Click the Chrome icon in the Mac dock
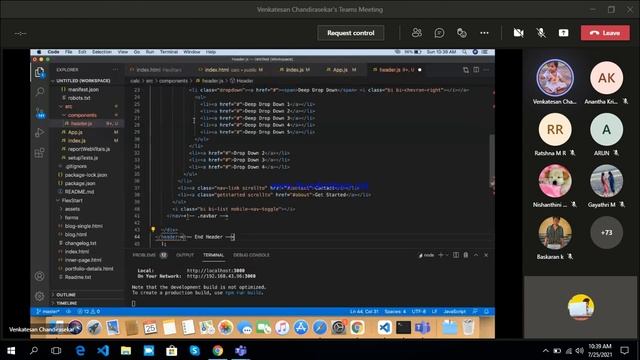The image size is (640, 360). (x=357, y=327)
